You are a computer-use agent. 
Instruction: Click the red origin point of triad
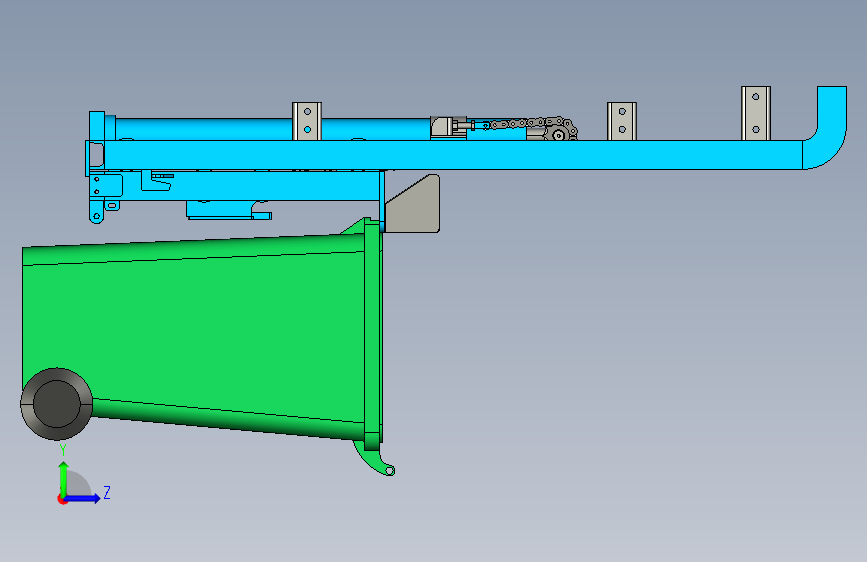click(x=62, y=499)
